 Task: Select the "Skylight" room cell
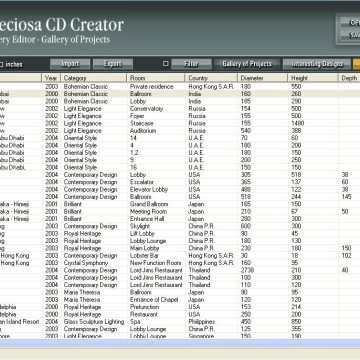point(140,226)
